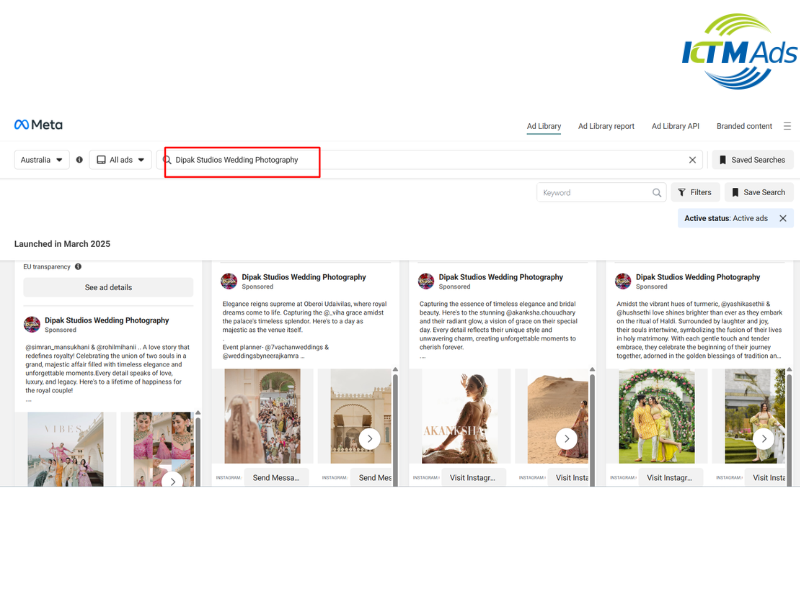Open the Australia country dropdown
The width and height of the screenshot is (800, 600).
(x=41, y=160)
